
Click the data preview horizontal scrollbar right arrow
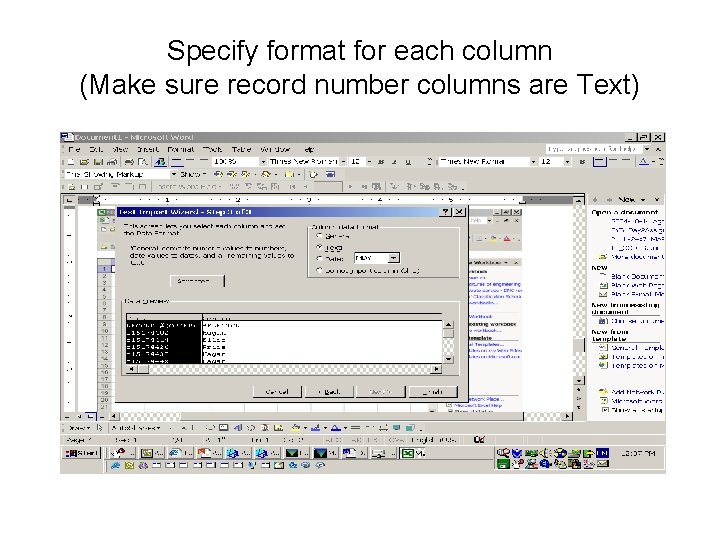437,369
